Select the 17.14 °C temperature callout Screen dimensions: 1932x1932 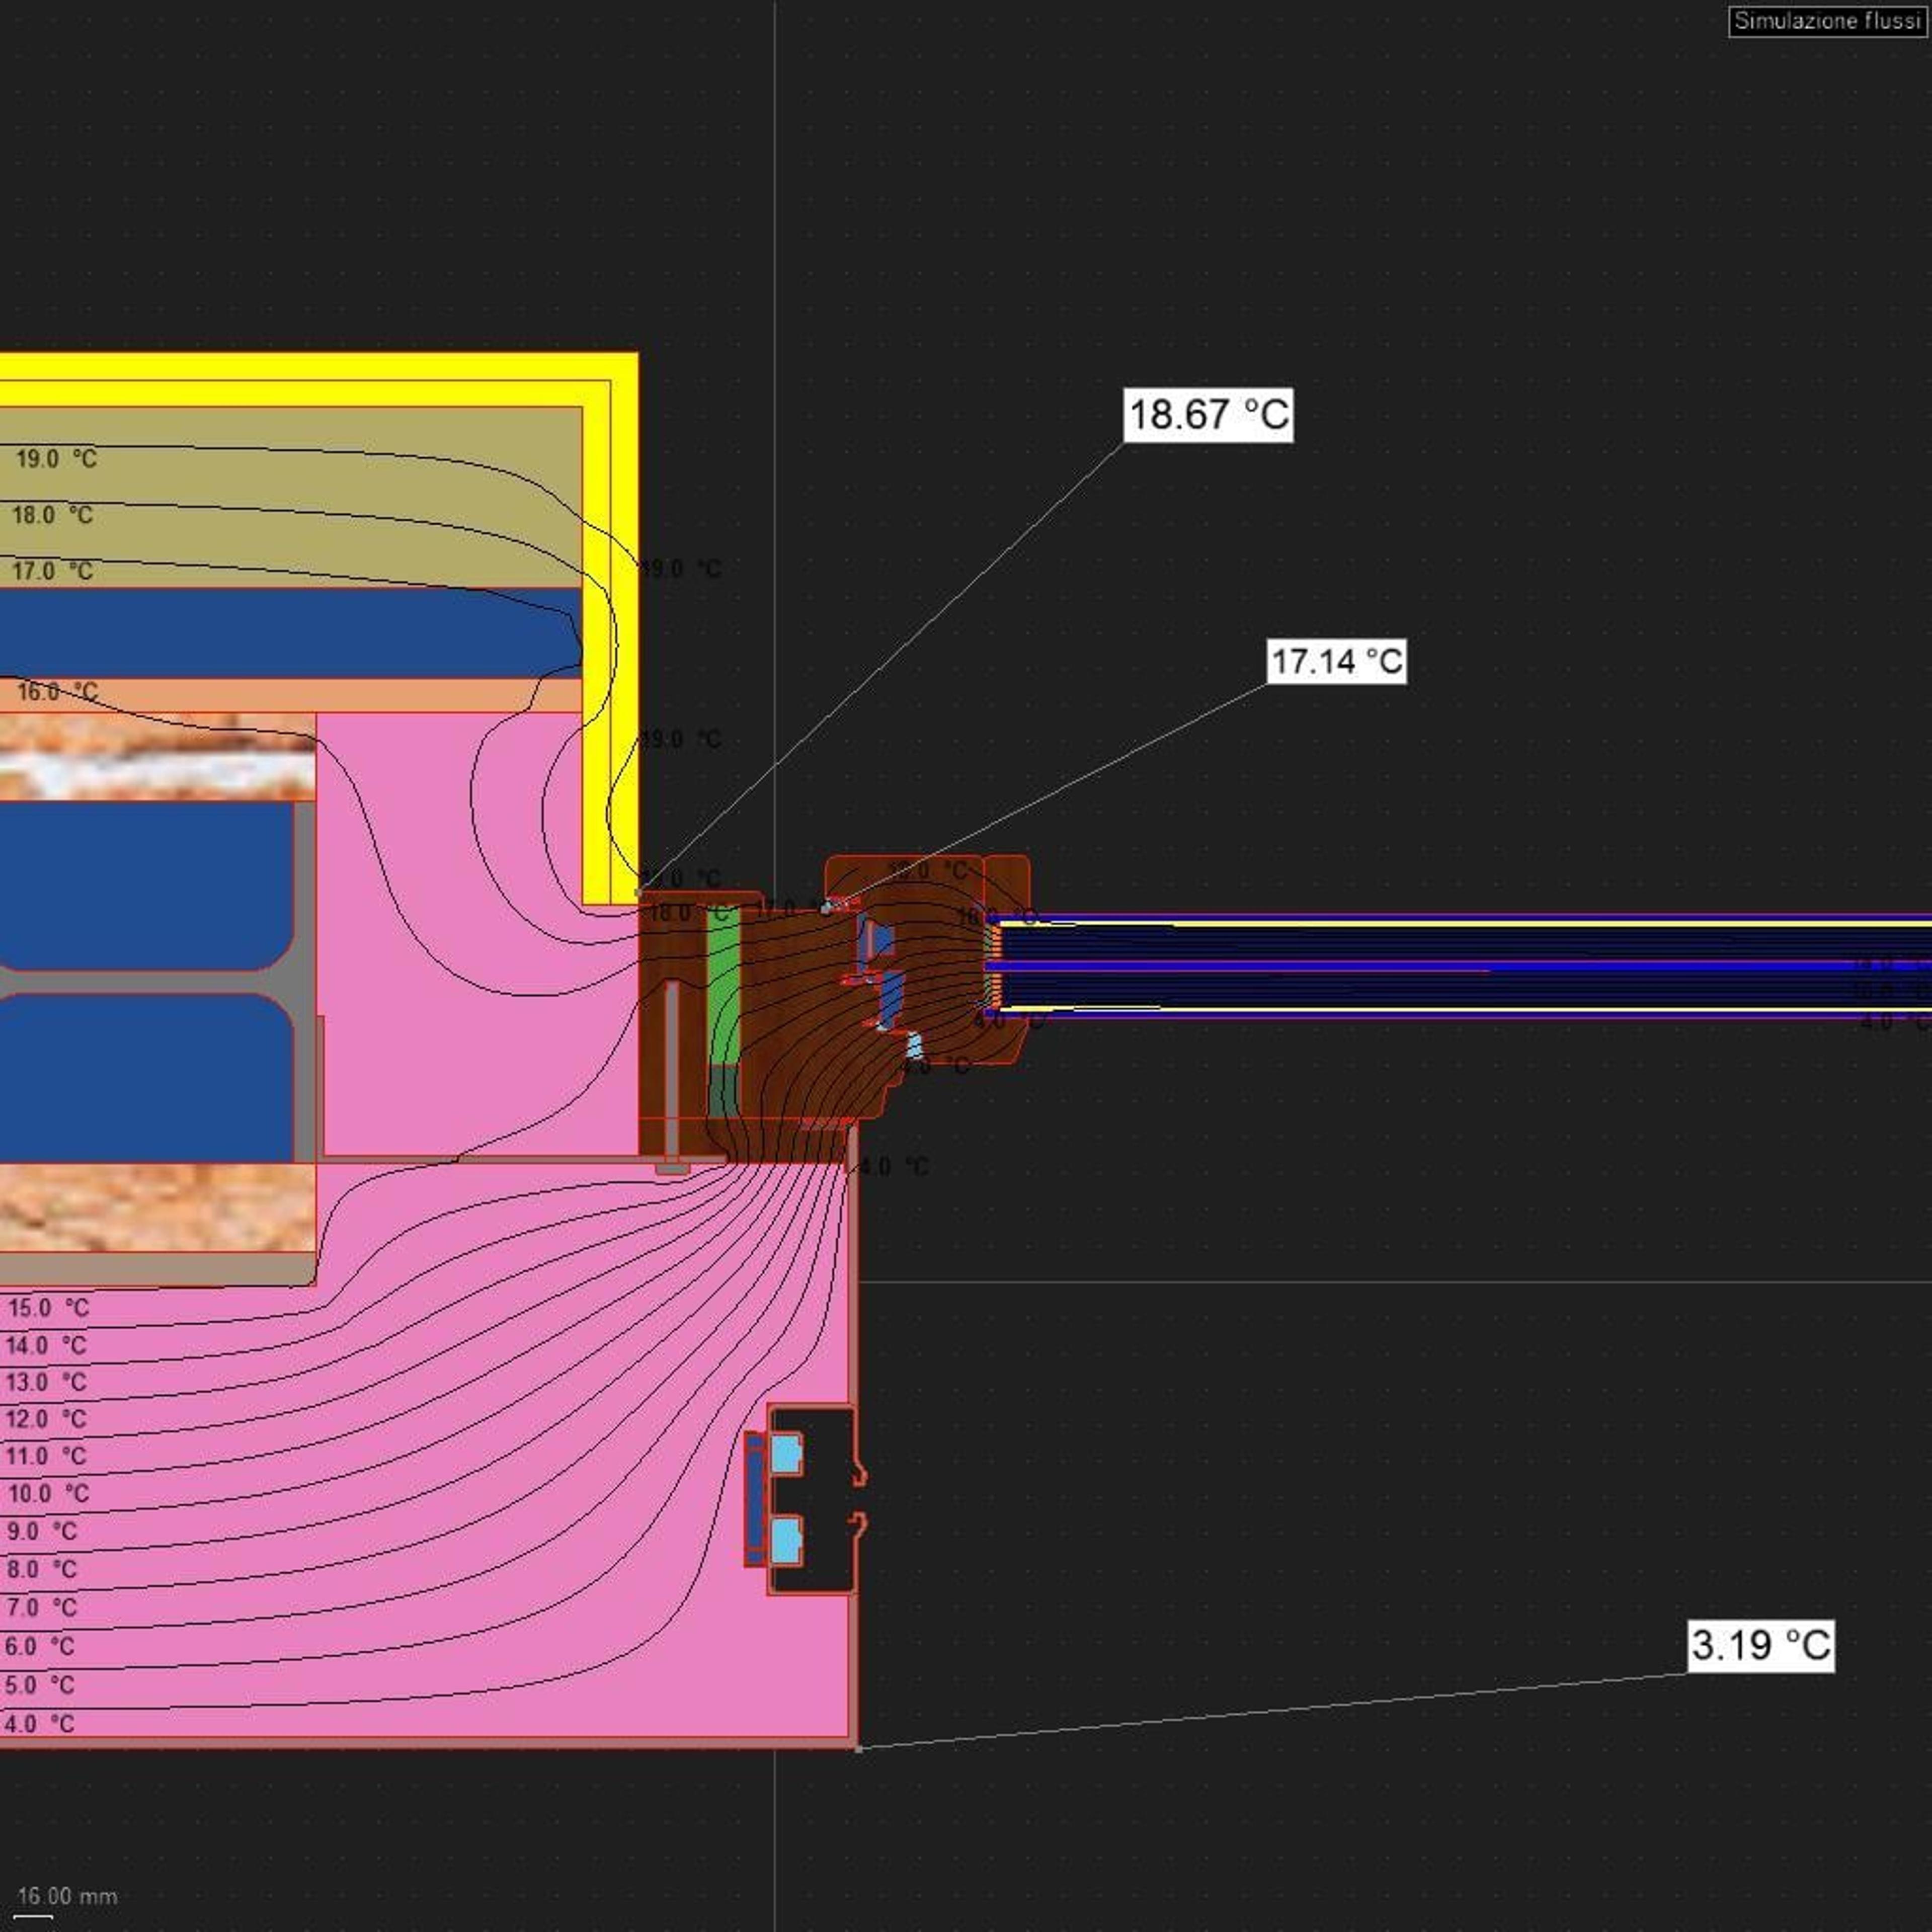click(1336, 661)
